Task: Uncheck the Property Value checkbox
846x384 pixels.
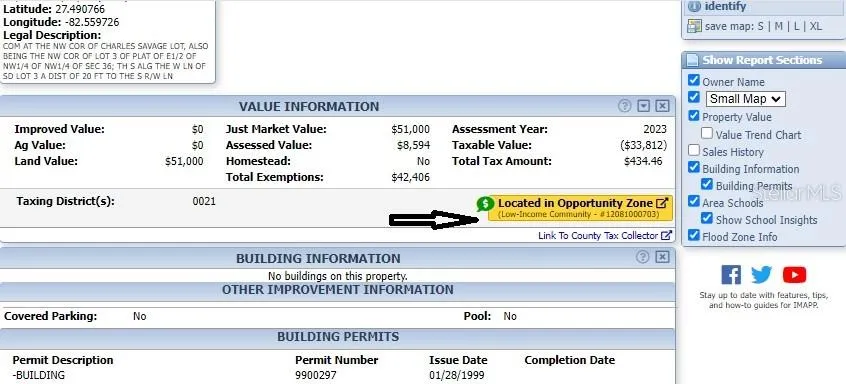Action: [x=694, y=115]
